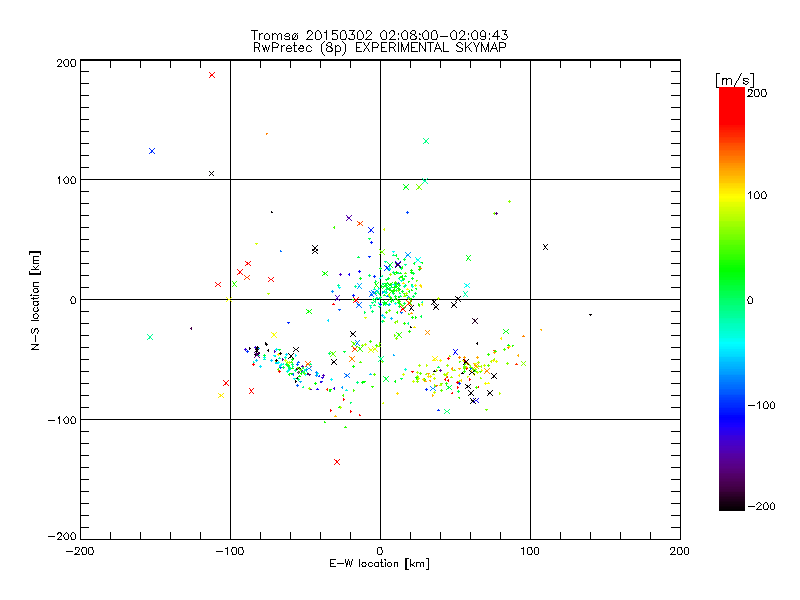Click the "E-W location [km]" axis label
800x600 pixels.
[x=379, y=564]
